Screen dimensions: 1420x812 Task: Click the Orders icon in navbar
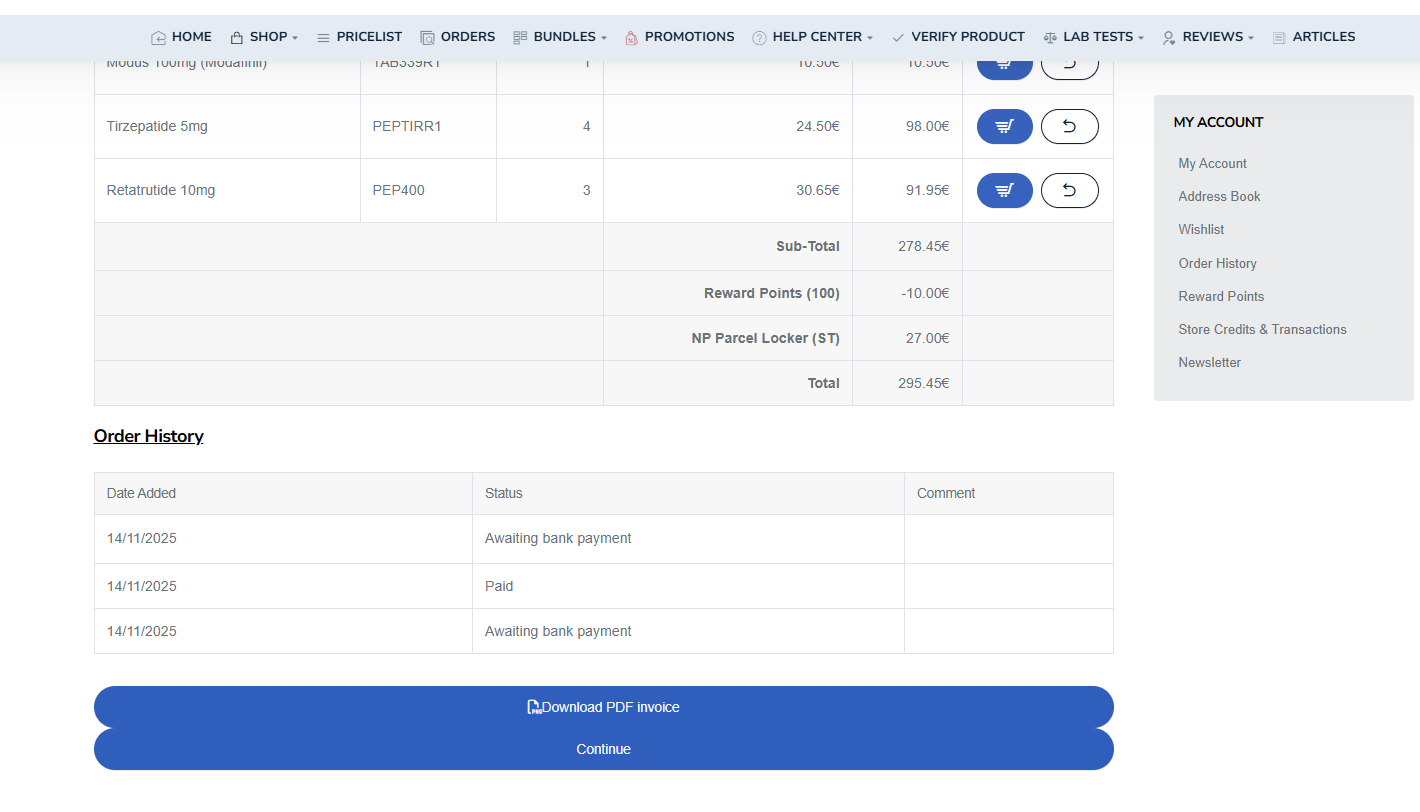click(x=427, y=38)
